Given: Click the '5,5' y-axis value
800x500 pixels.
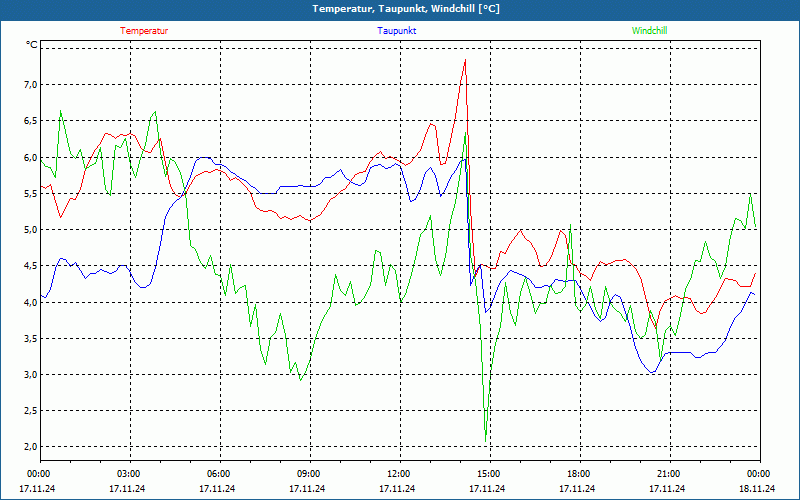Looking at the screenshot, I should tap(32, 193).
